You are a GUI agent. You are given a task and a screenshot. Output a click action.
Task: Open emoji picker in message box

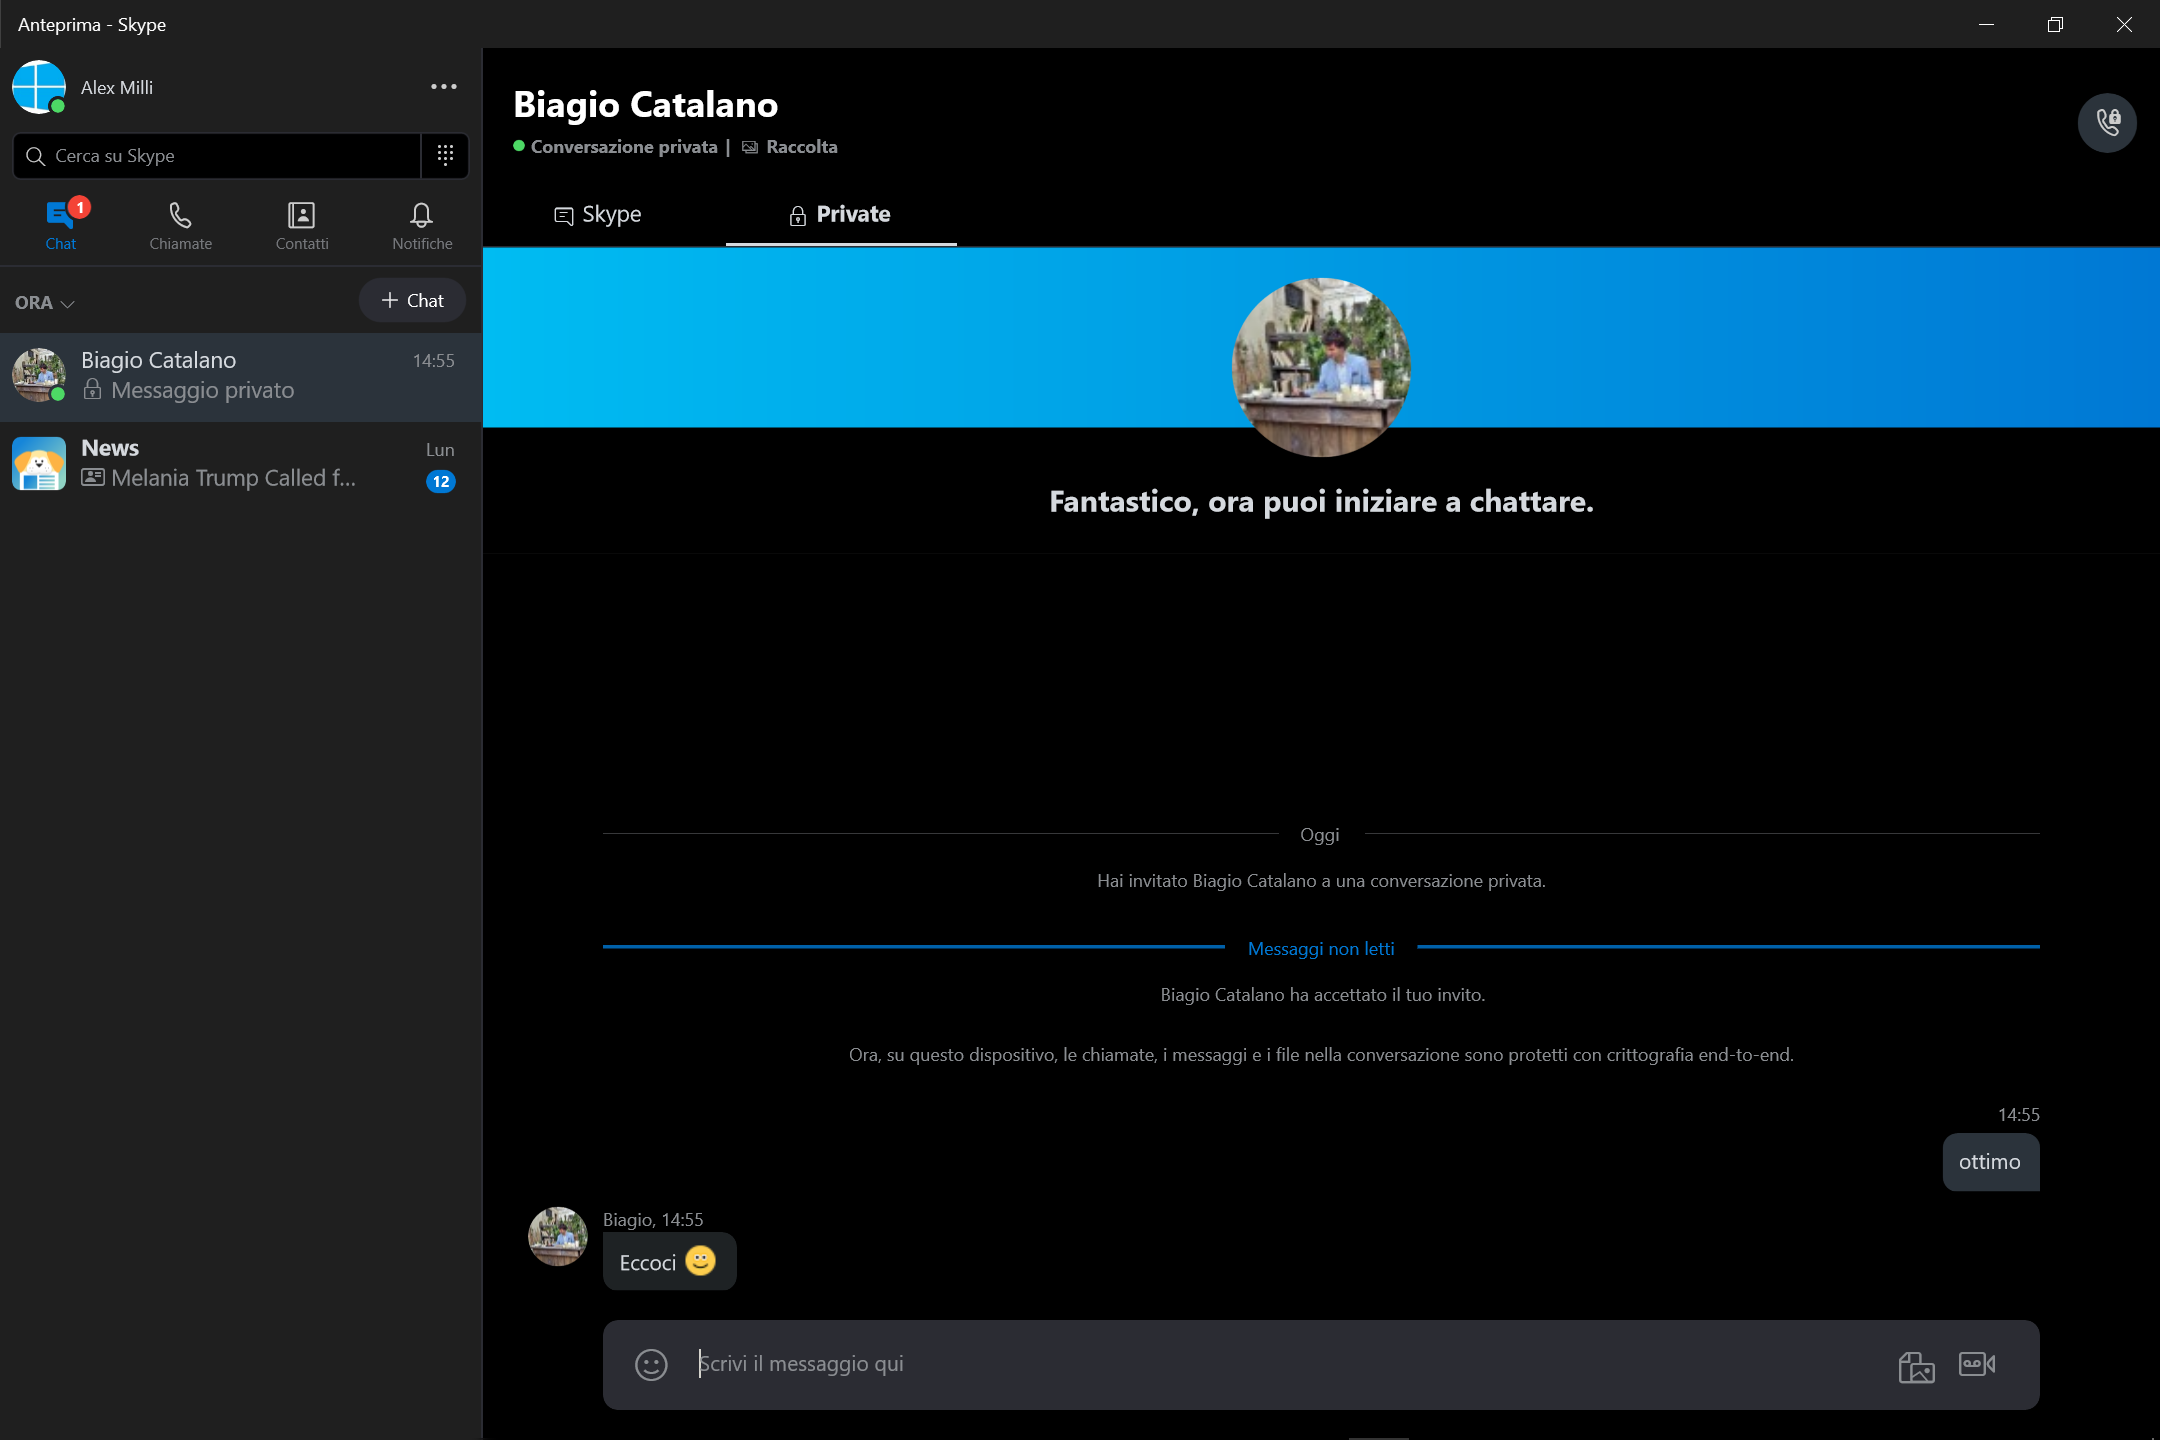[651, 1364]
